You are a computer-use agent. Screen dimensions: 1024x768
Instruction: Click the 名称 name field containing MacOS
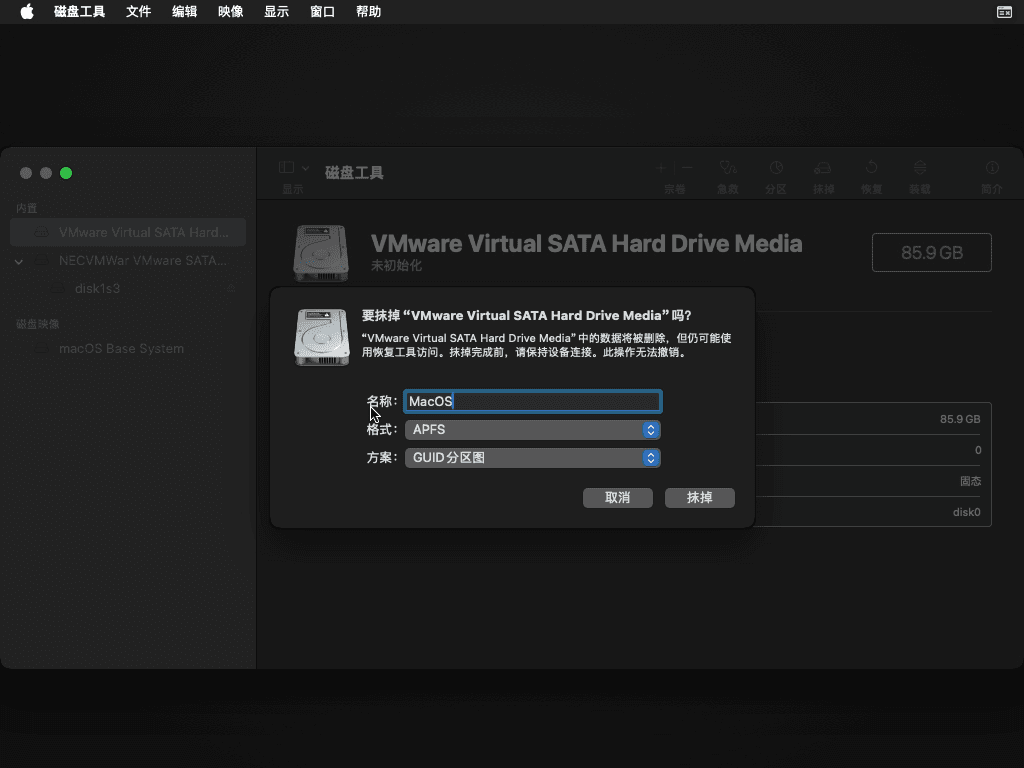(x=531, y=402)
